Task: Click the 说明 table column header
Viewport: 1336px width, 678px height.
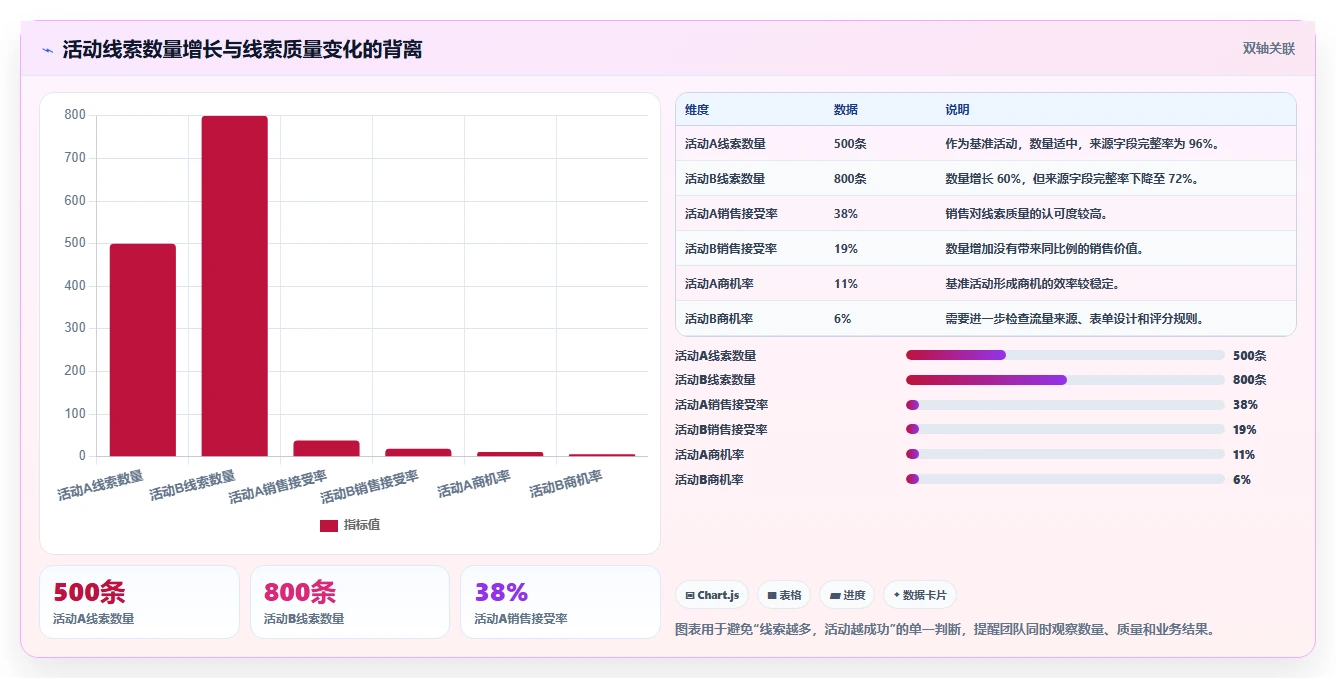Action: coord(957,110)
